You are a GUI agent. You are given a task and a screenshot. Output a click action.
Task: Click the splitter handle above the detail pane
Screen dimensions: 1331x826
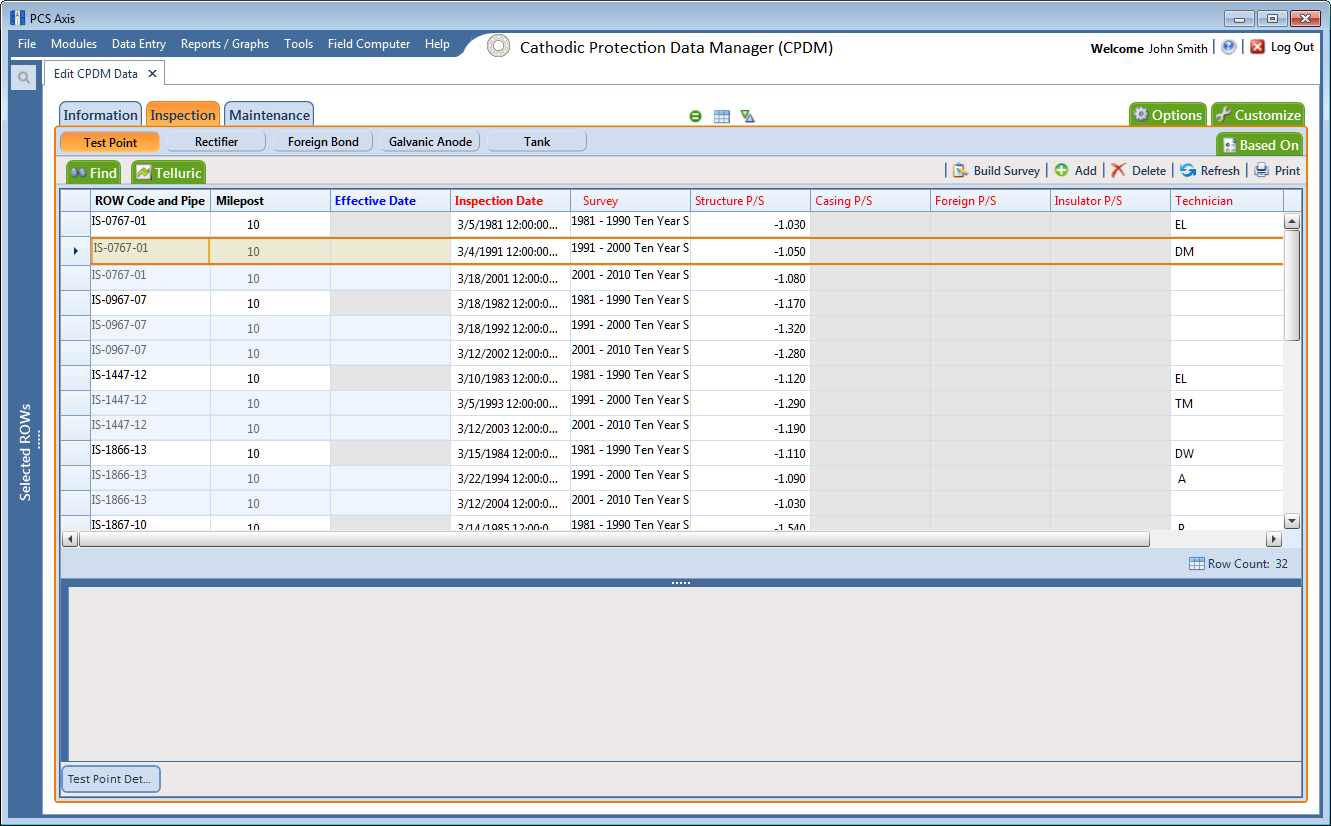(681, 582)
